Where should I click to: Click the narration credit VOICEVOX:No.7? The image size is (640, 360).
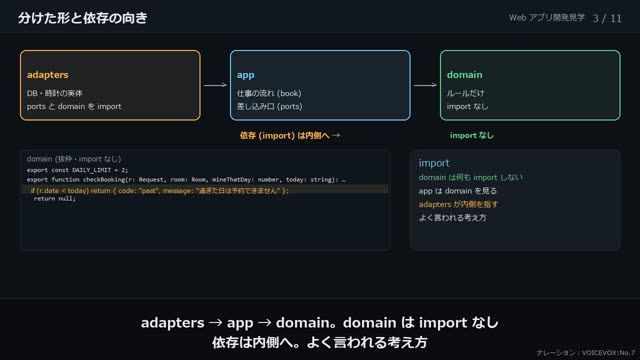(586, 353)
